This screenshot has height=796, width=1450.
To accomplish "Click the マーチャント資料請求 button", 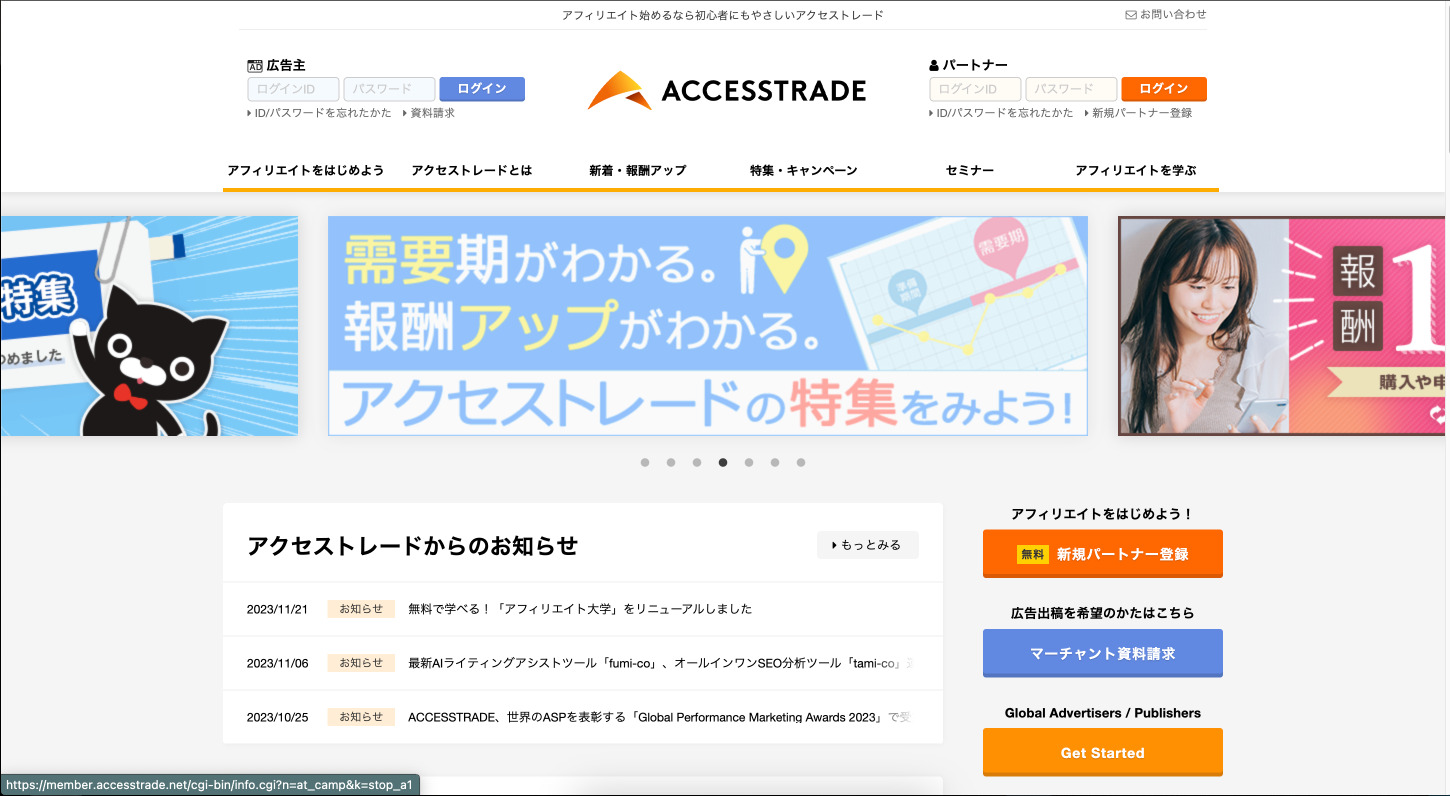I will click(1102, 653).
